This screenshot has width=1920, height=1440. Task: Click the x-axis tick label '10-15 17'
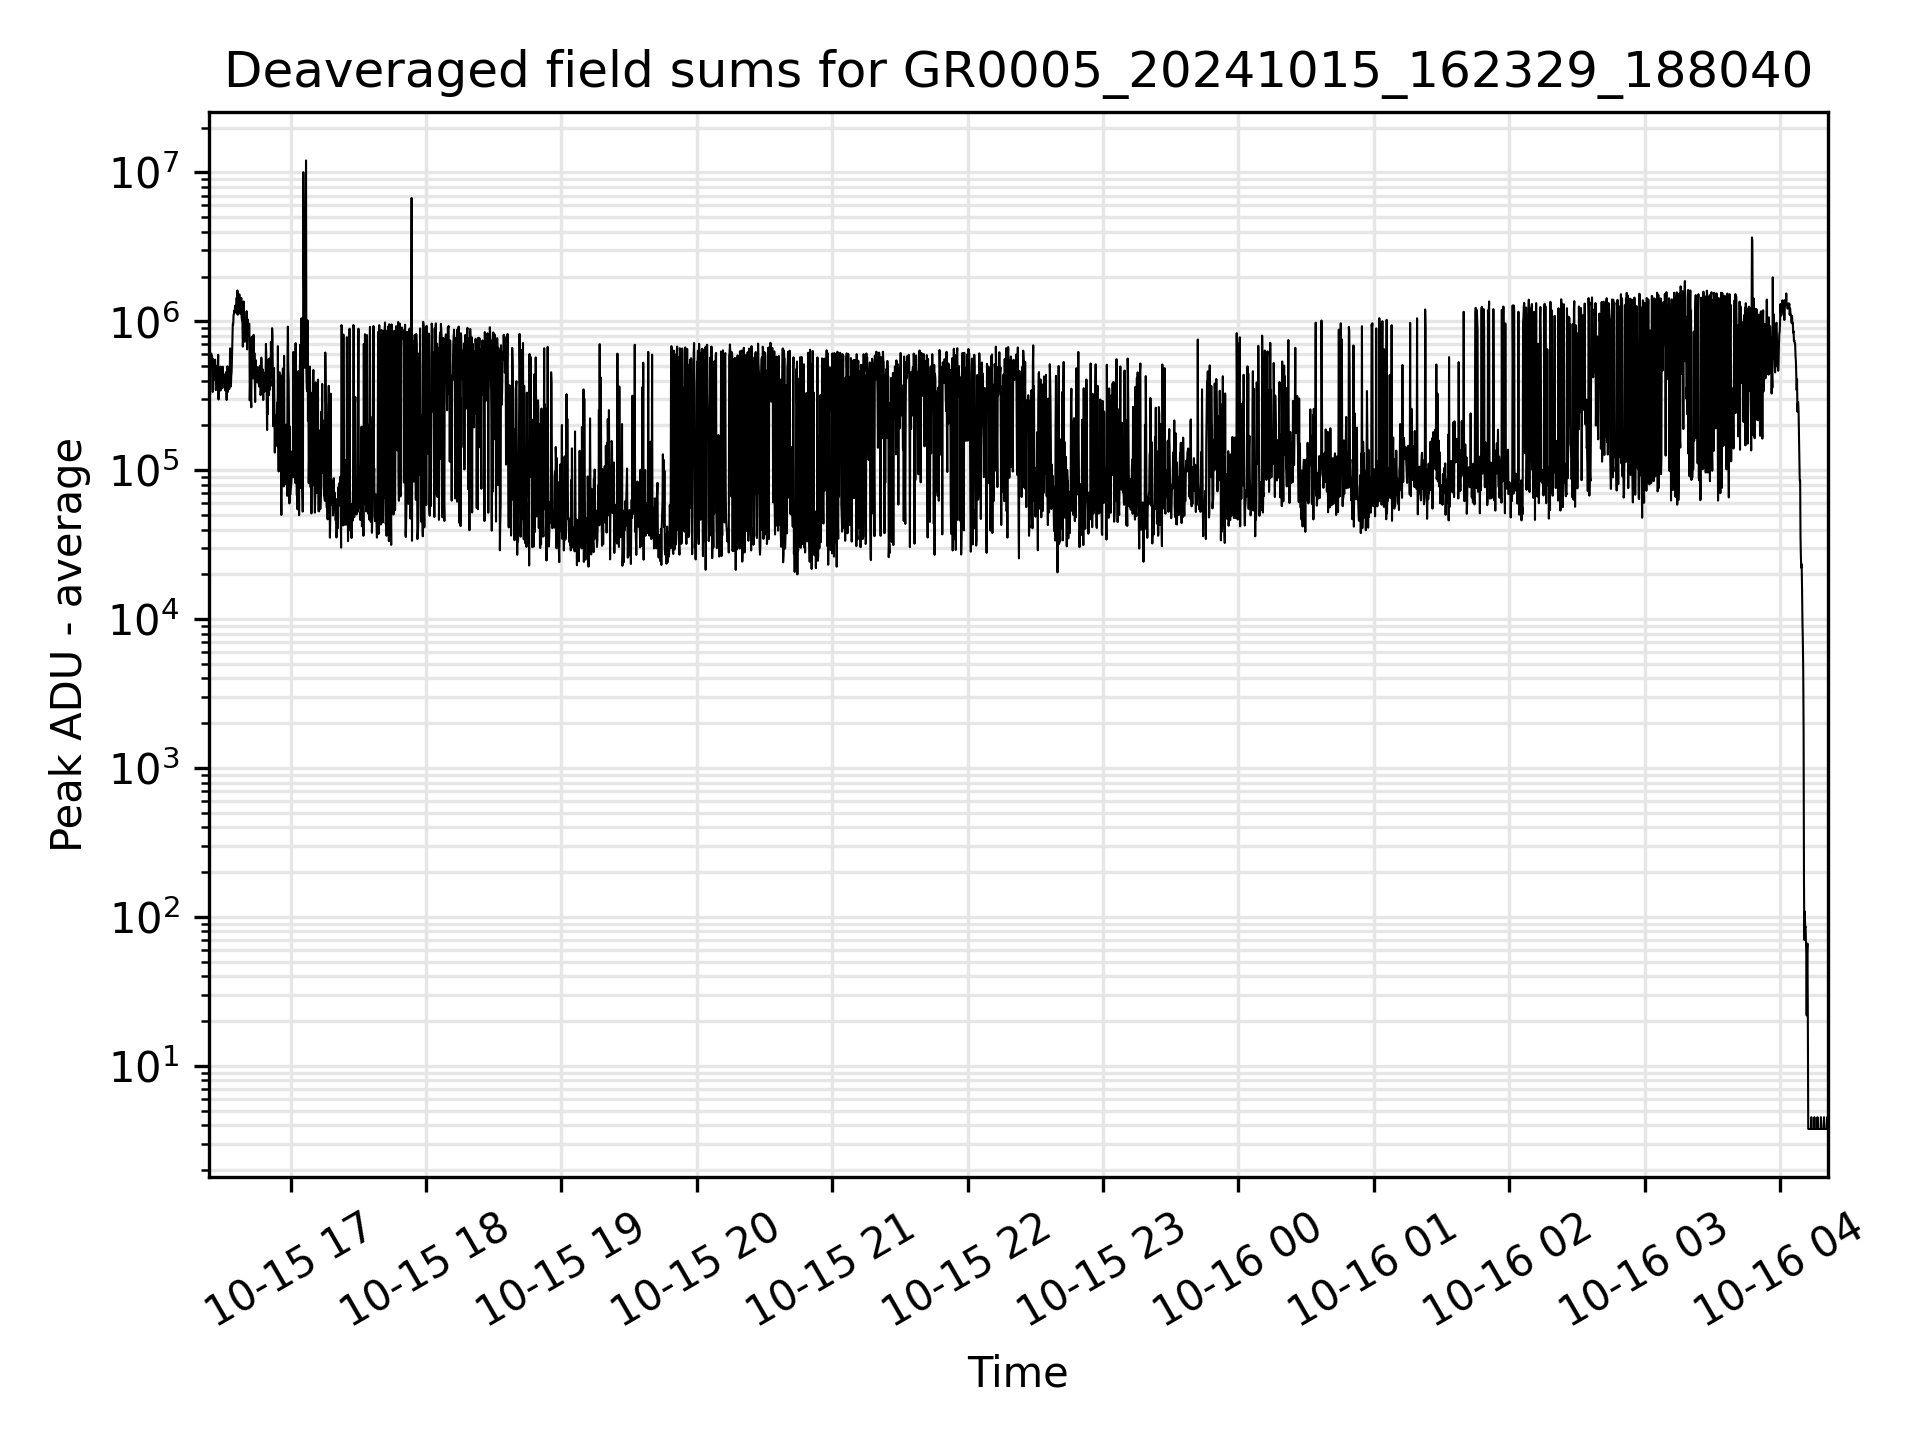click(287, 1270)
